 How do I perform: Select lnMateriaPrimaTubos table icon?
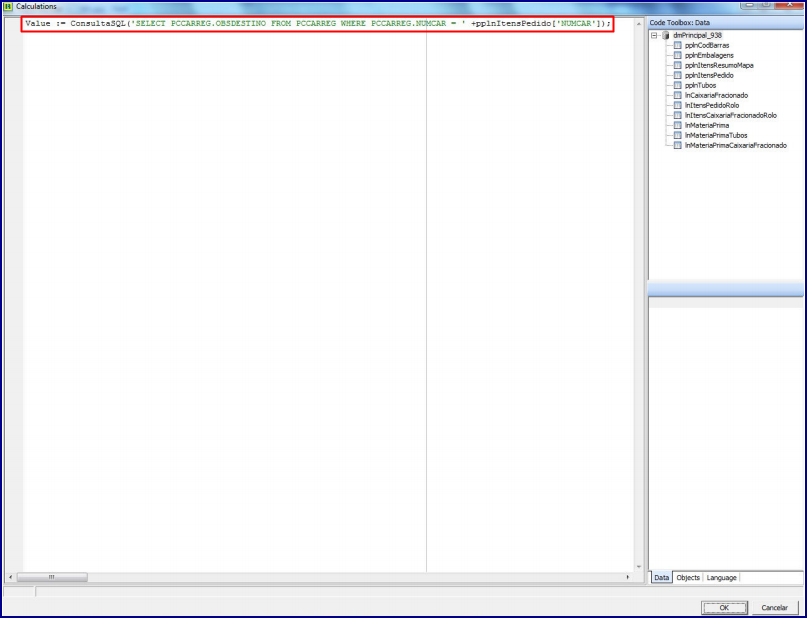[x=677, y=135]
